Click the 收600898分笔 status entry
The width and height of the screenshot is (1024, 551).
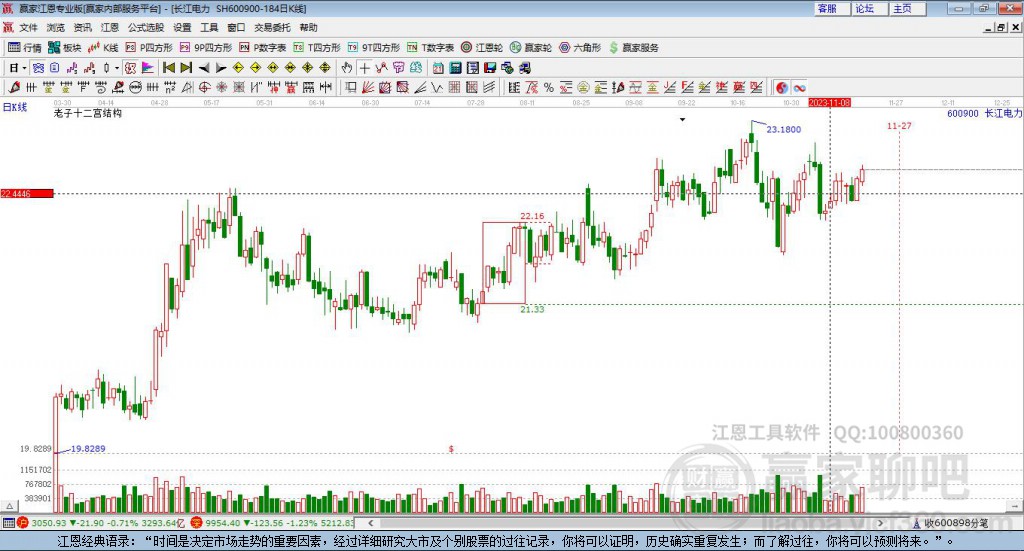point(950,523)
